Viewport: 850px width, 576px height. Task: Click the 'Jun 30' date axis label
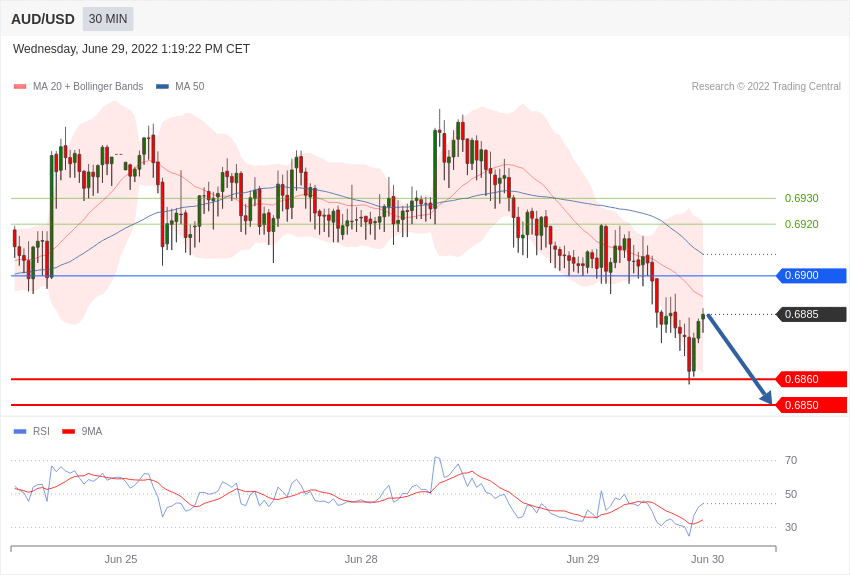click(x=707, y=559)
